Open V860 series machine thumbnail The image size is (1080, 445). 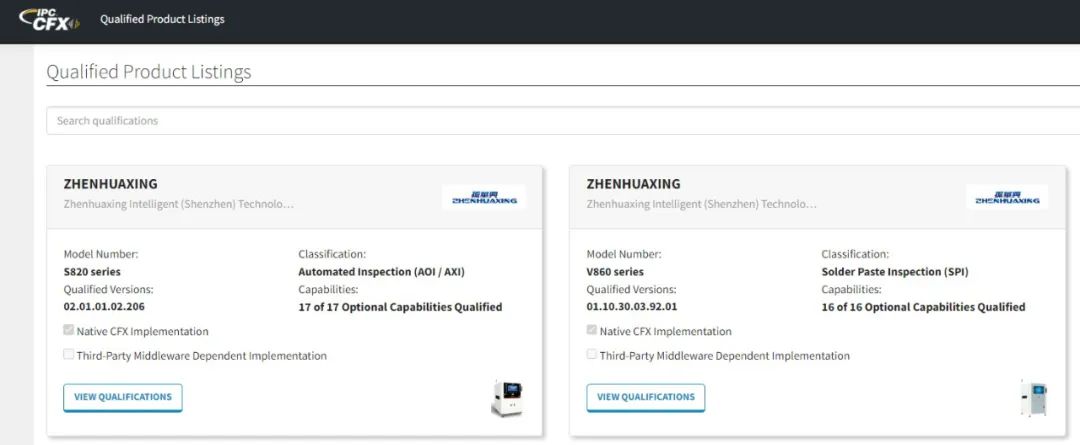pyautogui.click(x=1033, y=398)
